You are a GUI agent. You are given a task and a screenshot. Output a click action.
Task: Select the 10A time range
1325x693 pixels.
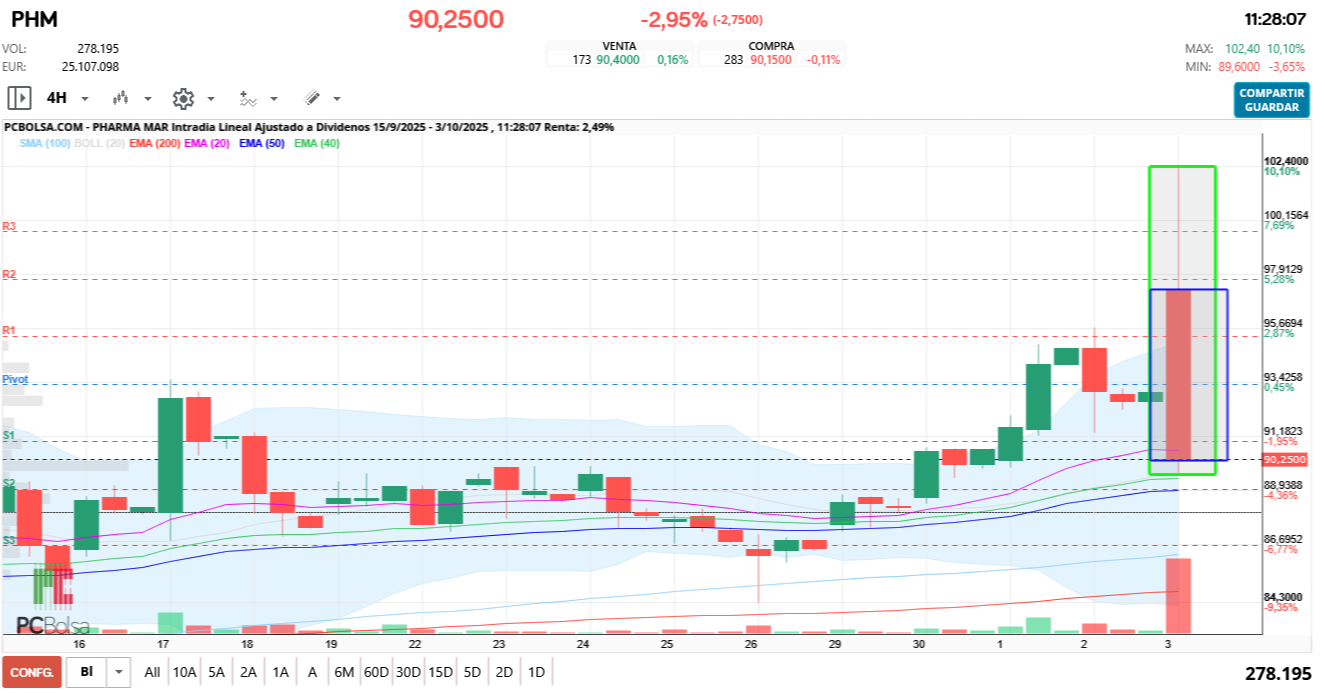[184, 672]
